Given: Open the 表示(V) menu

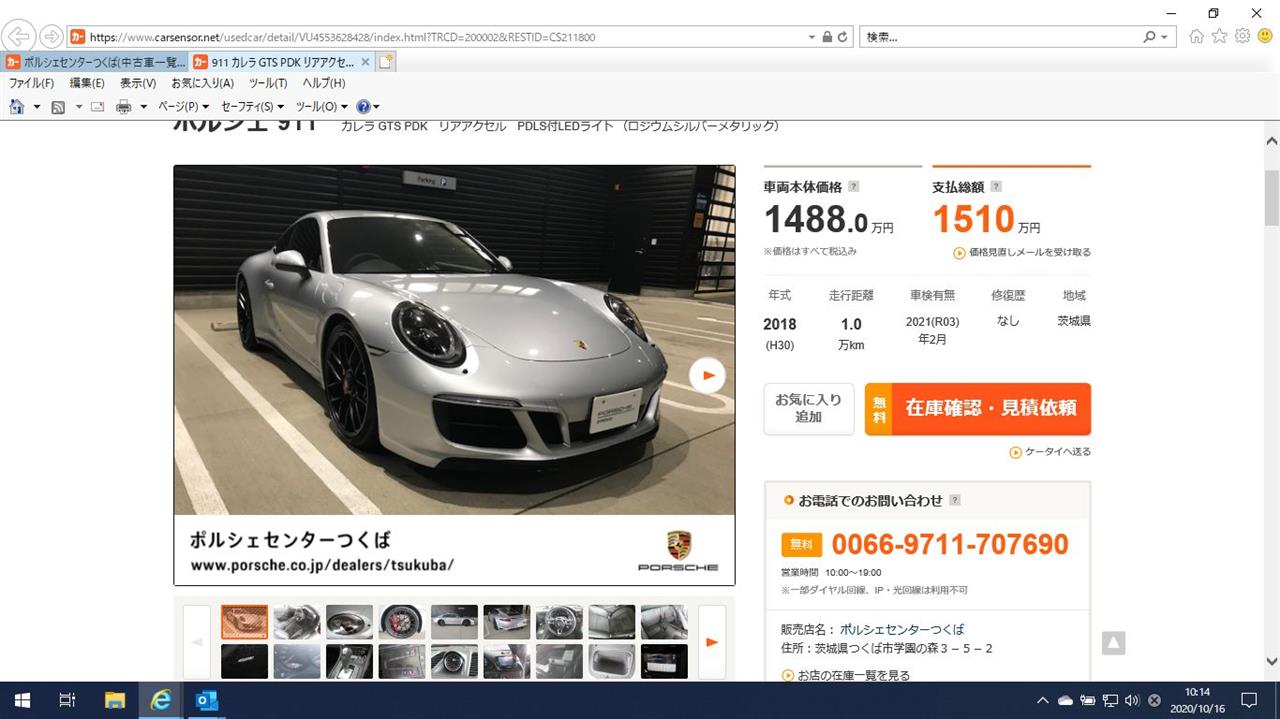Looking at the screenshot, I should point(138,83).
